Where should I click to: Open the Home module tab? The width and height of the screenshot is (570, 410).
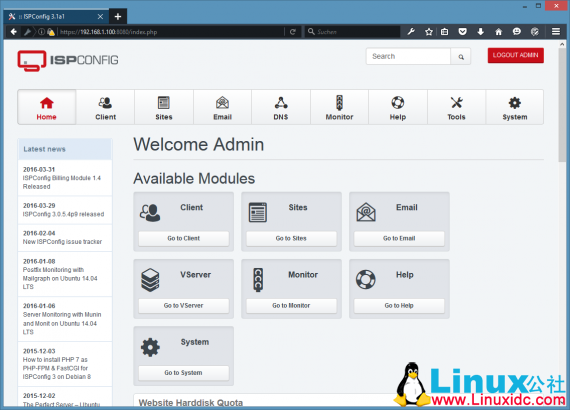point(47,107)
